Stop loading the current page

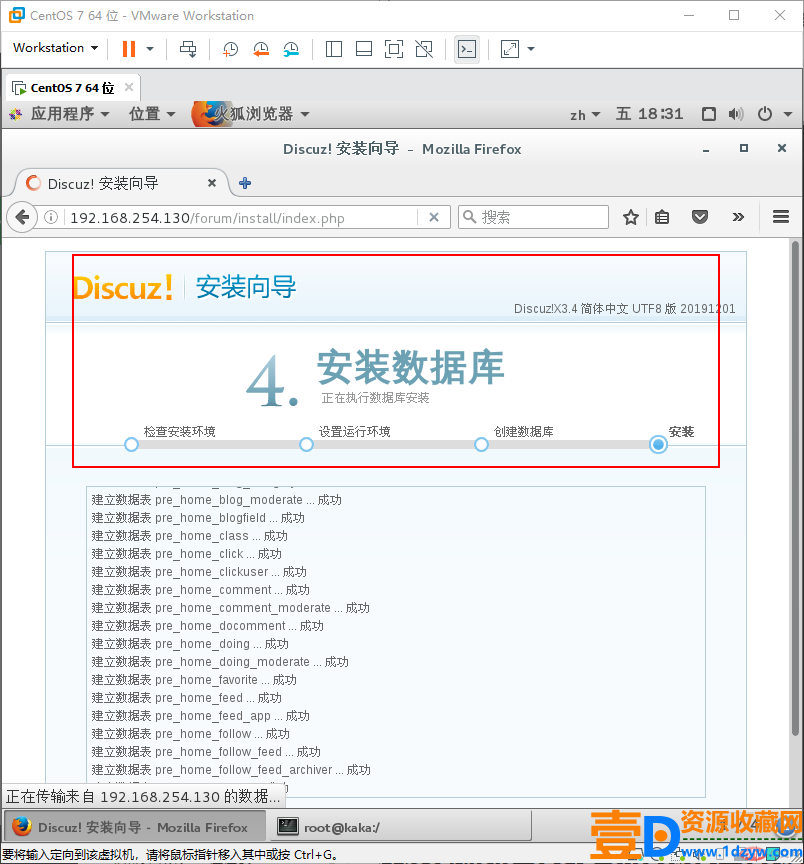click(434, 218)
